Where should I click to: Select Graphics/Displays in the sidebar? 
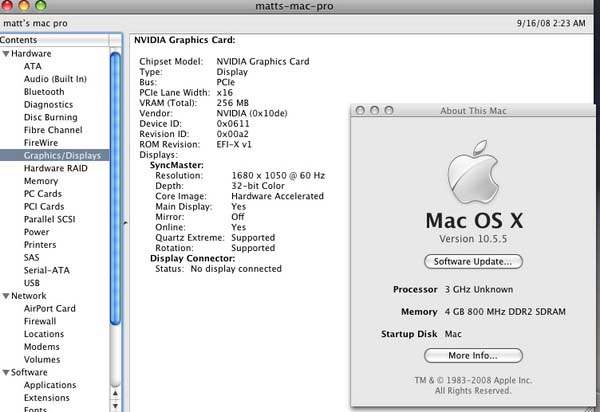click(x=60, y=155)
